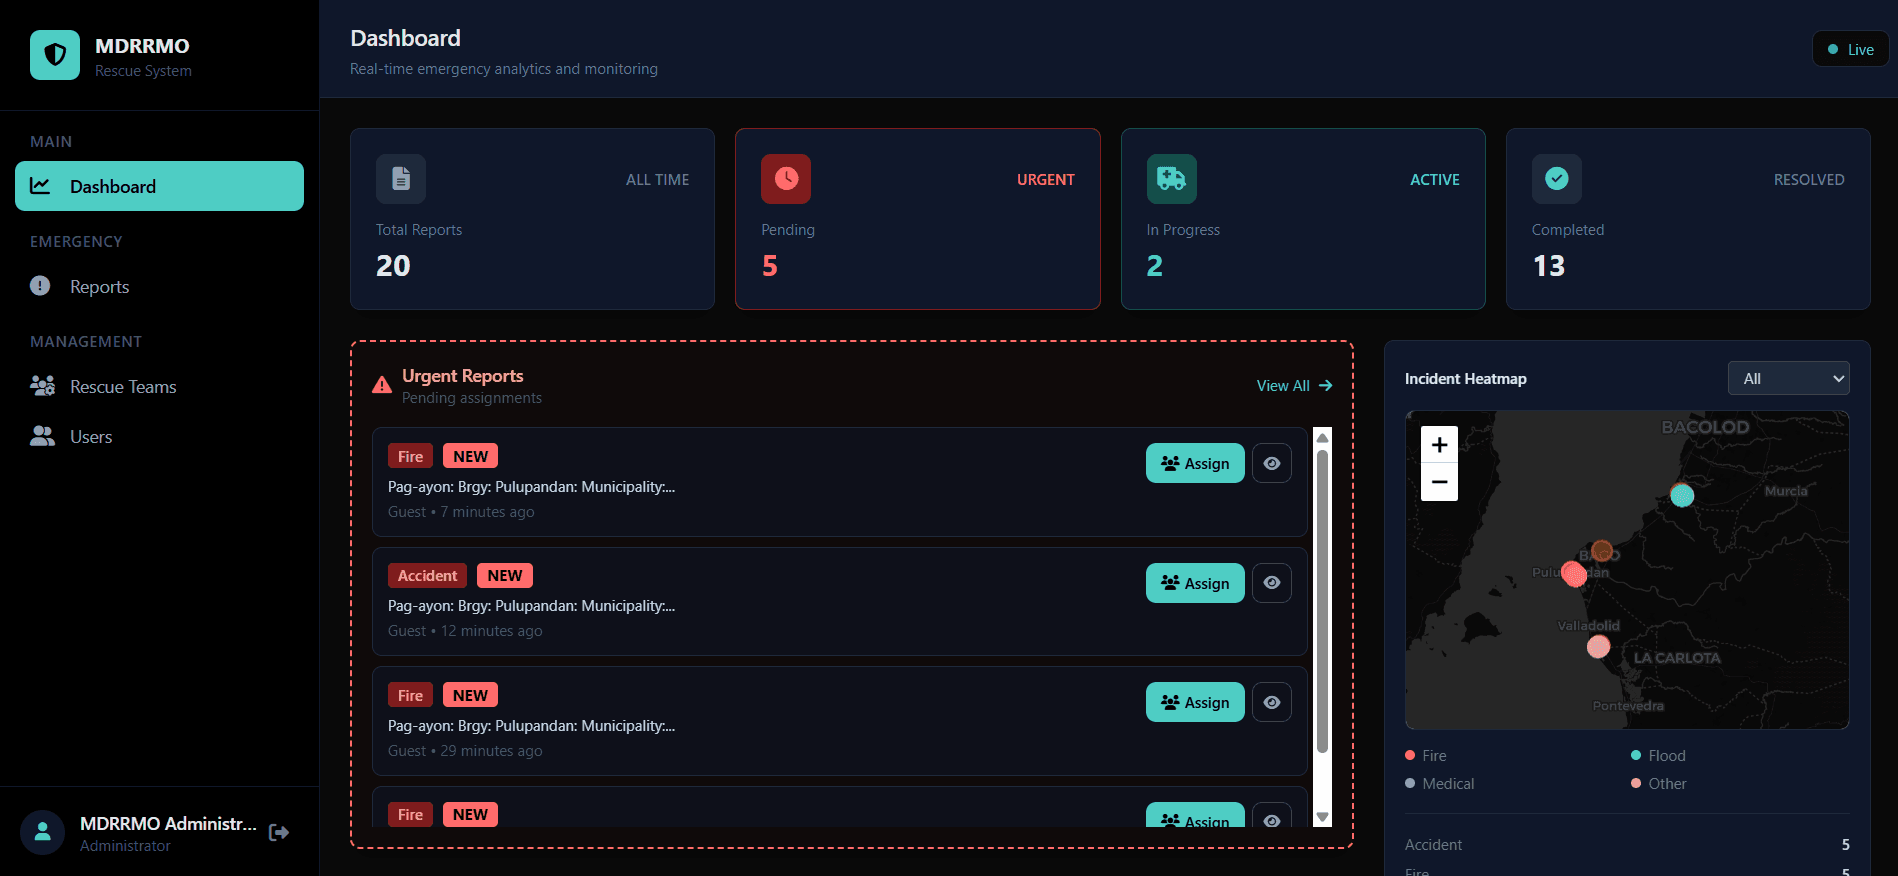The image size is (1898, 876).
Task: Click the teal incident marker near Bacolod
Action: 1682,495
